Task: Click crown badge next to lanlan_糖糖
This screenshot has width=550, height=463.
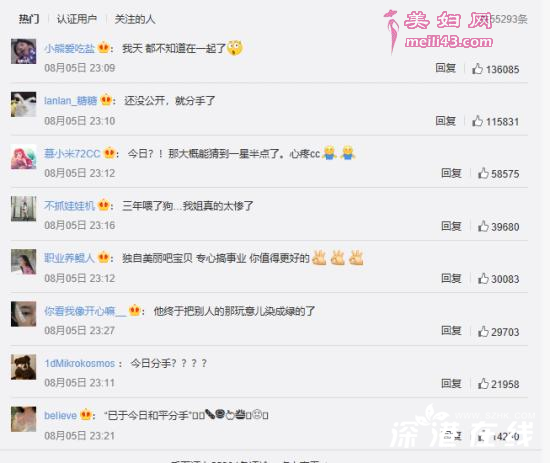Action: pos(106,100)
